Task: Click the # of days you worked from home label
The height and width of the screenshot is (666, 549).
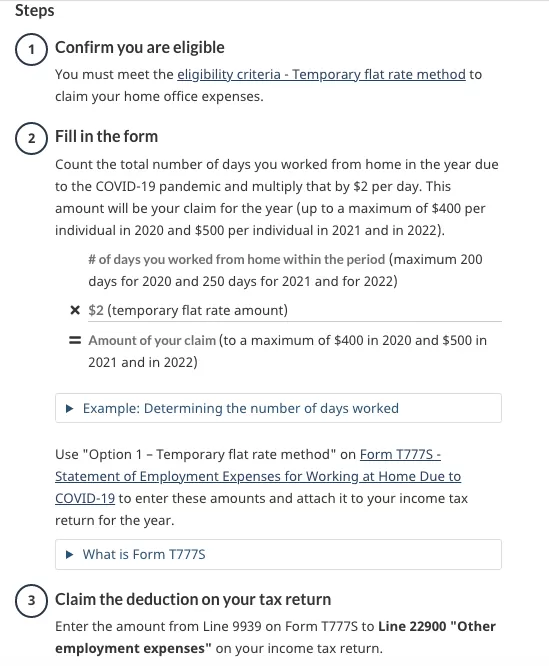Action: [236, 260]
